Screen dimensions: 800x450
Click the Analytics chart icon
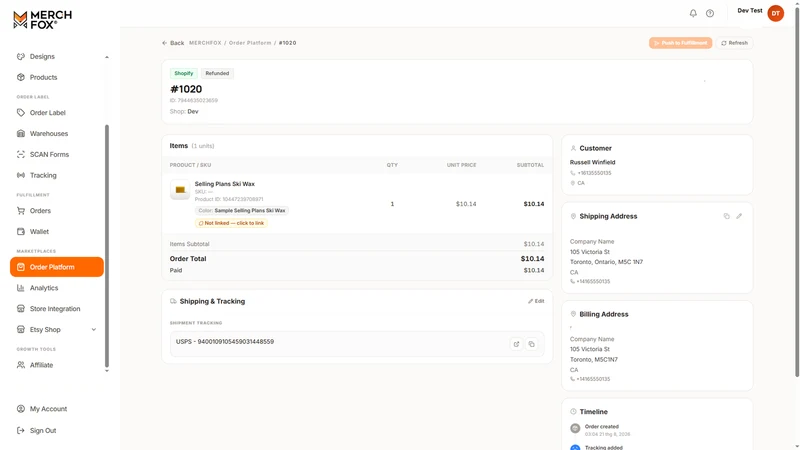click(21, 288)
